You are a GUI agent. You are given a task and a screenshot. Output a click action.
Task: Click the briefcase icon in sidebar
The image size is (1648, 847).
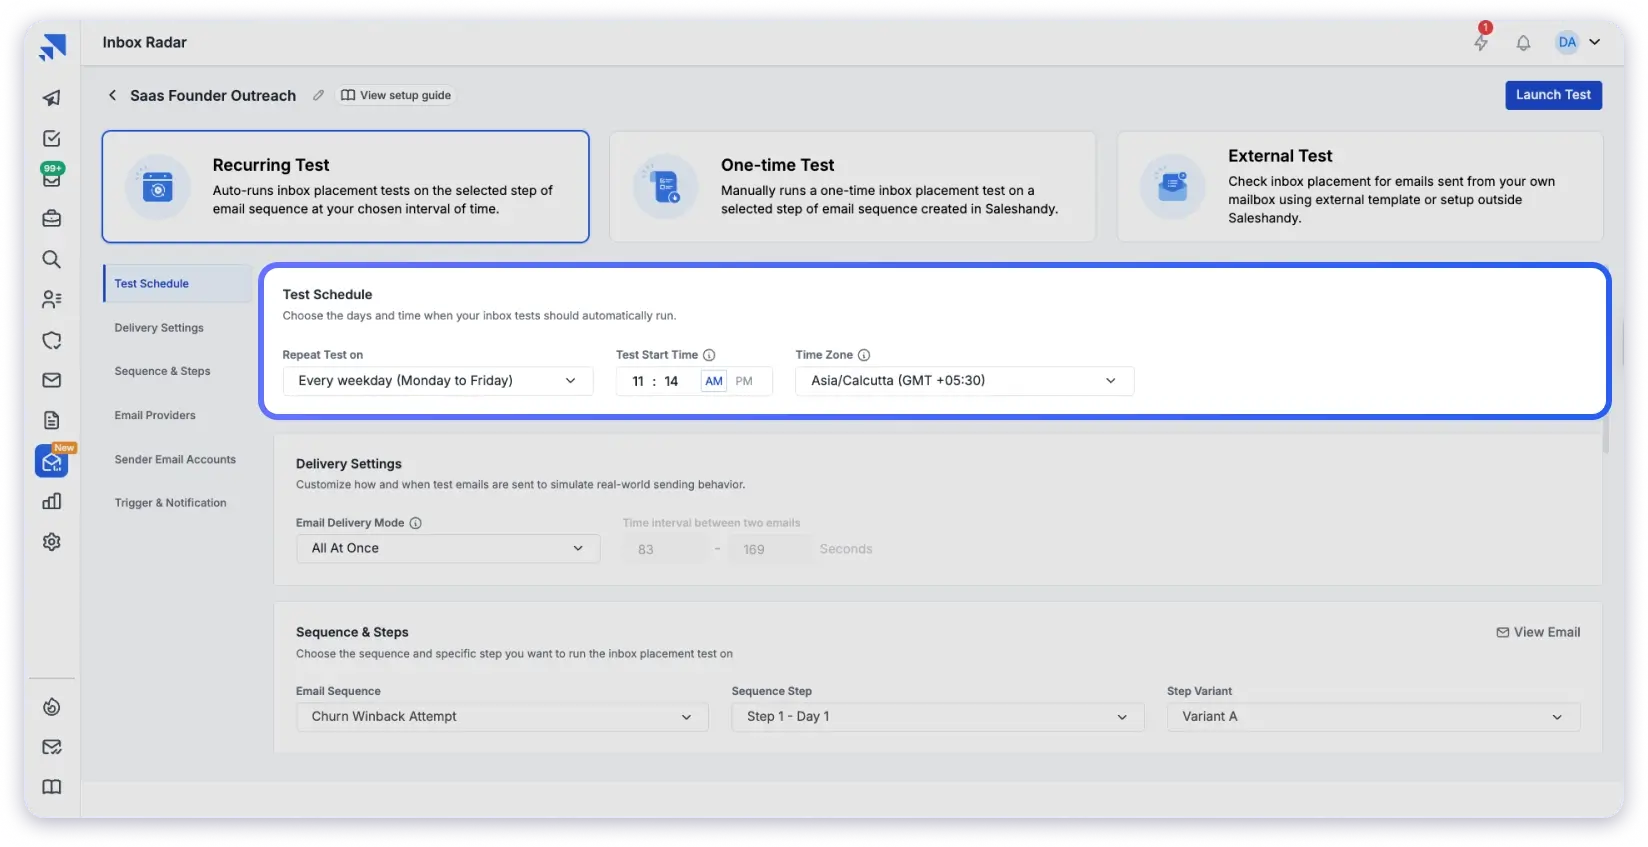[x=52, y=219]
